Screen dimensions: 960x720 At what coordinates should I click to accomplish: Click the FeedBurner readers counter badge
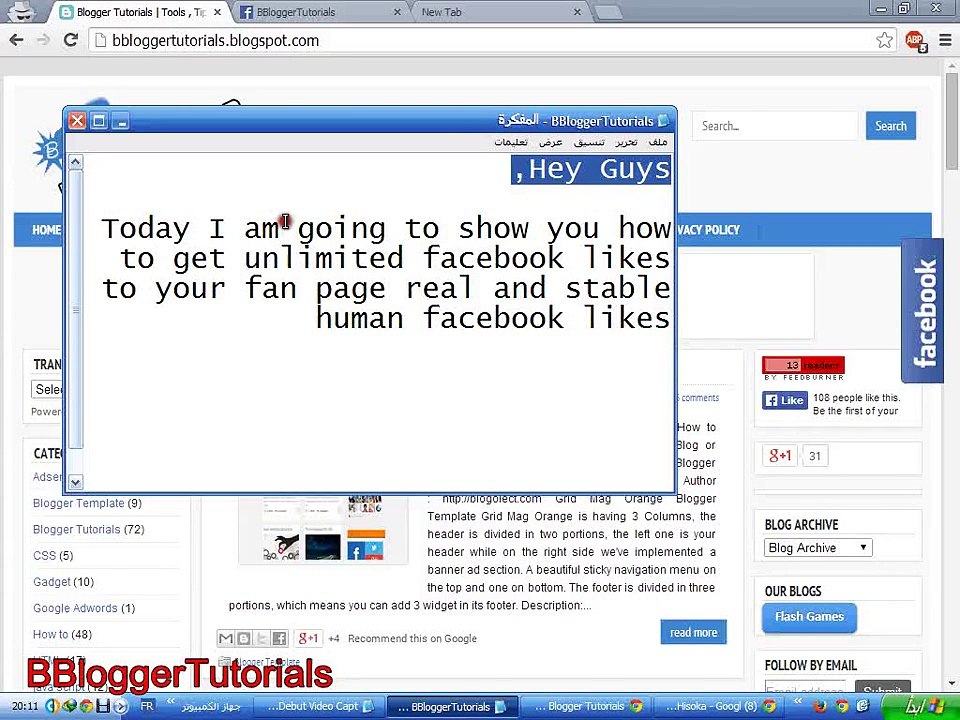803,366
